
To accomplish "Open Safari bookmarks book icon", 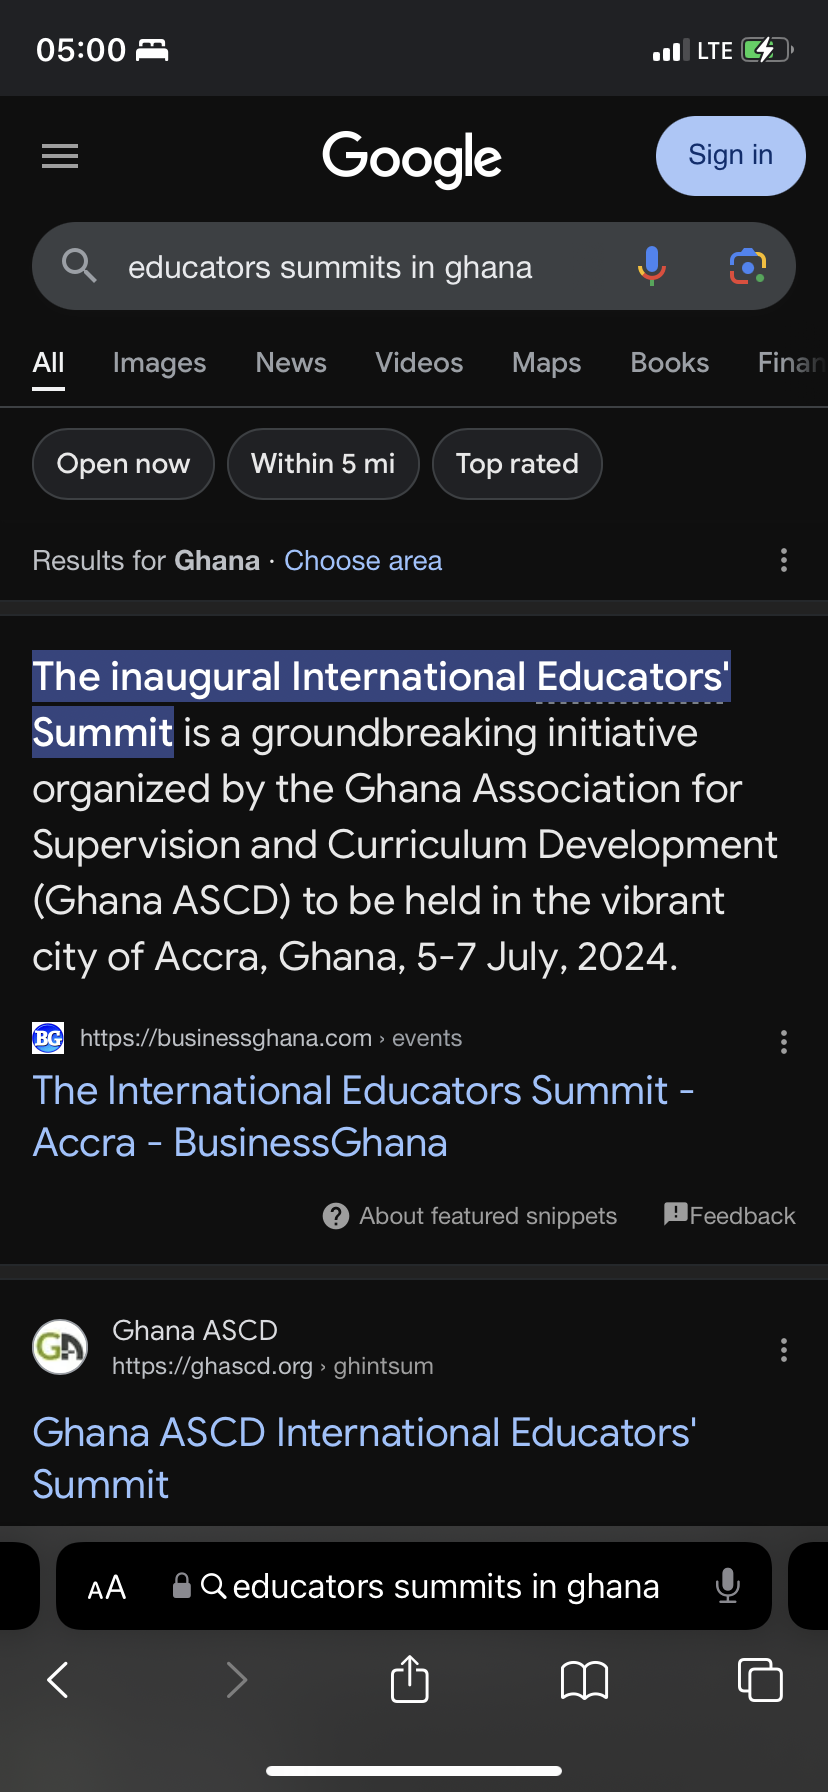I will tap(584, 1679).
